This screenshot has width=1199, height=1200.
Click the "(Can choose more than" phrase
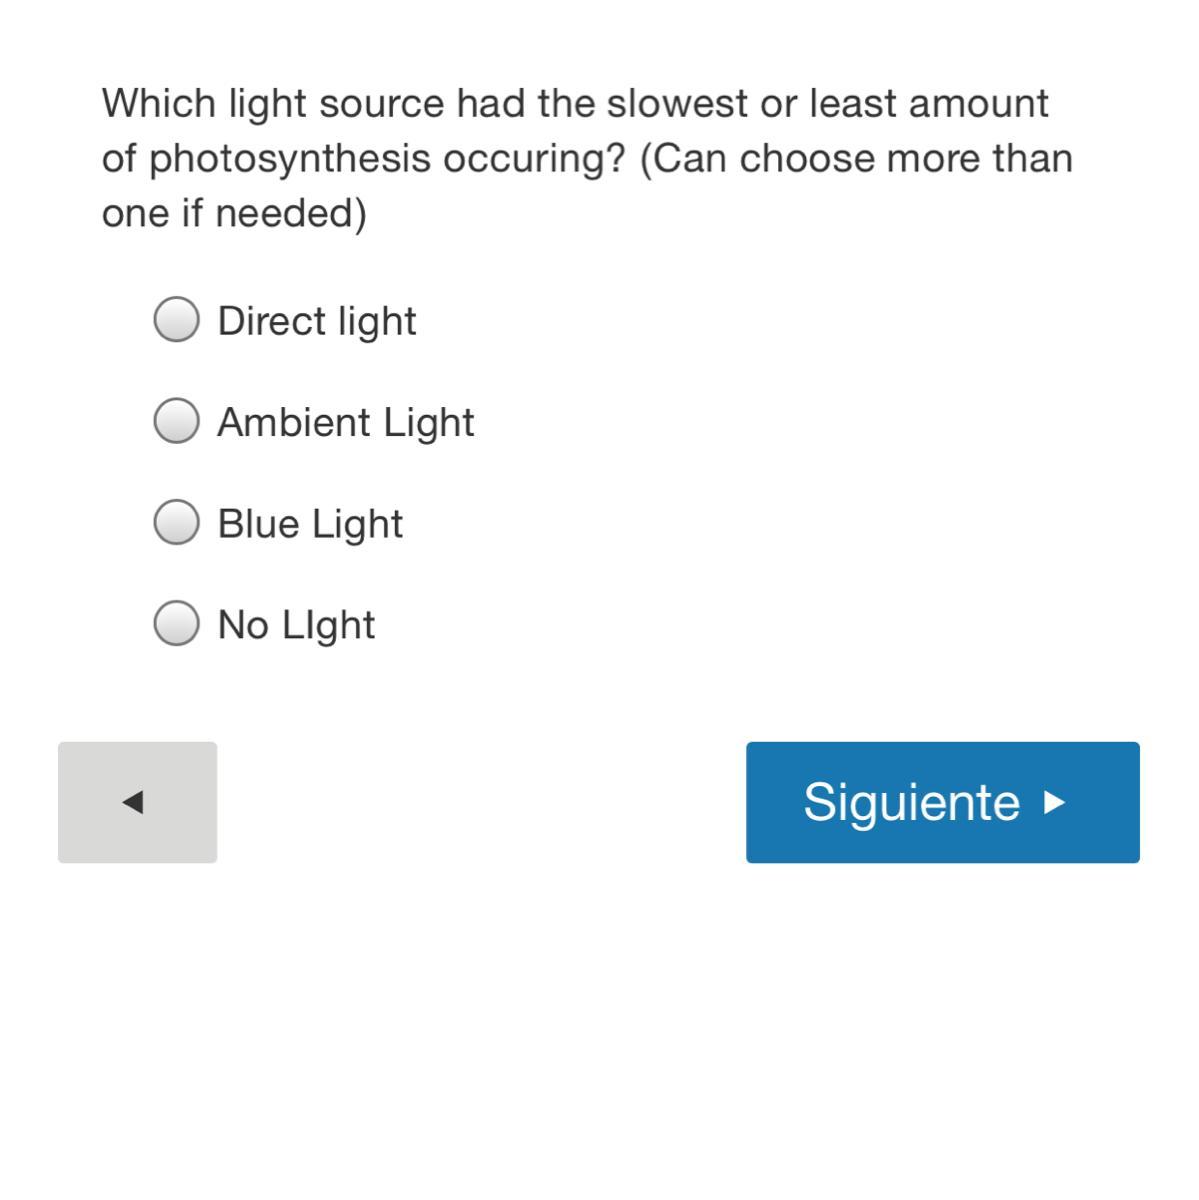coord(856,159)
